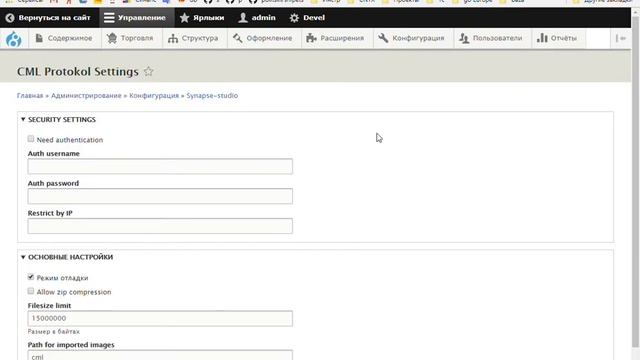Open the Пользователи menu
Viewport: 640px width, 360px height.
[491, 38]
